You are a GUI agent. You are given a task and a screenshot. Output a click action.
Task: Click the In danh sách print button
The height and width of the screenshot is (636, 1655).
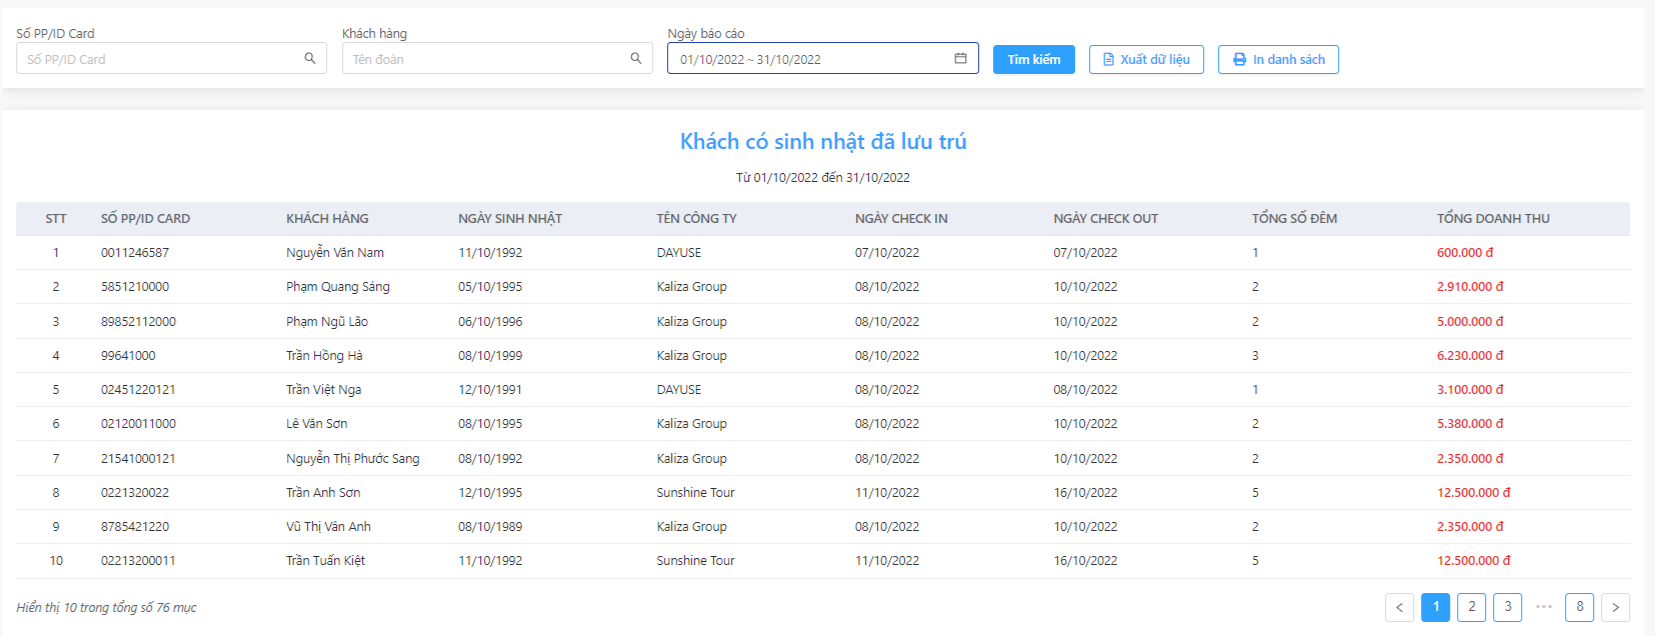click(x=1278, y=59)
